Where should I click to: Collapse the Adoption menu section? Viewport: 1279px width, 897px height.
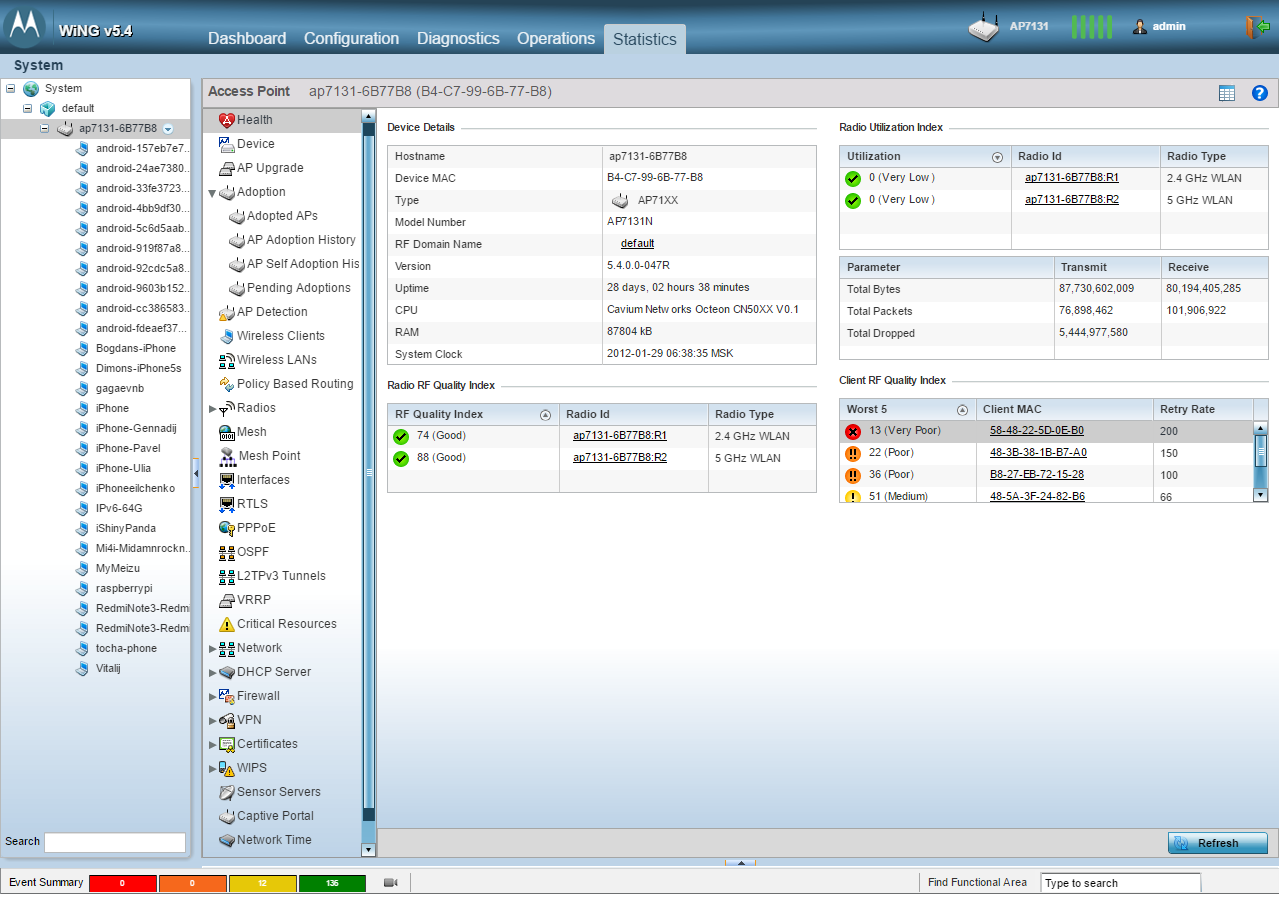point(212,193)
